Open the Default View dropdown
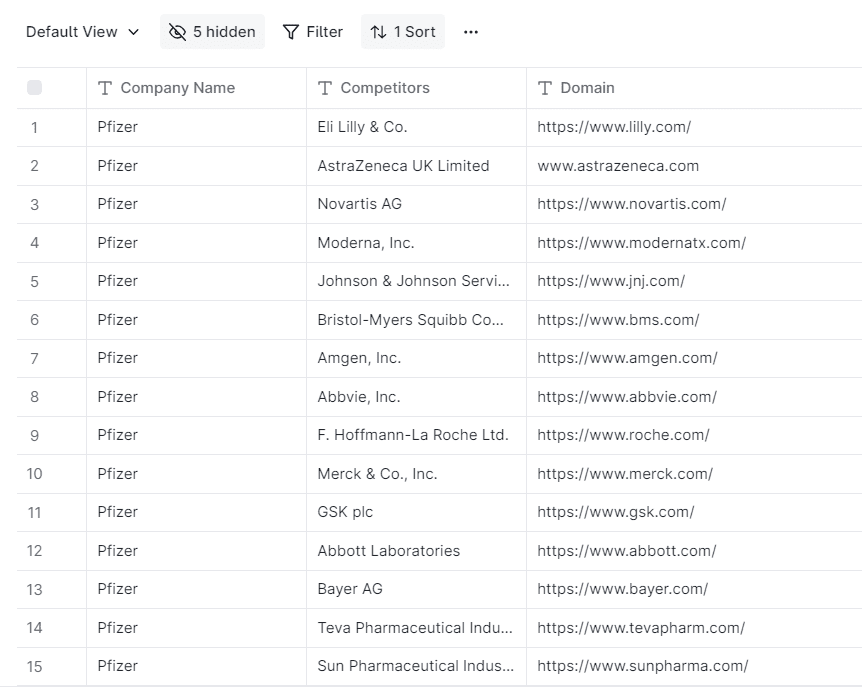The height and width of the screenshot is (696, 862). click(x=82, y=32)
